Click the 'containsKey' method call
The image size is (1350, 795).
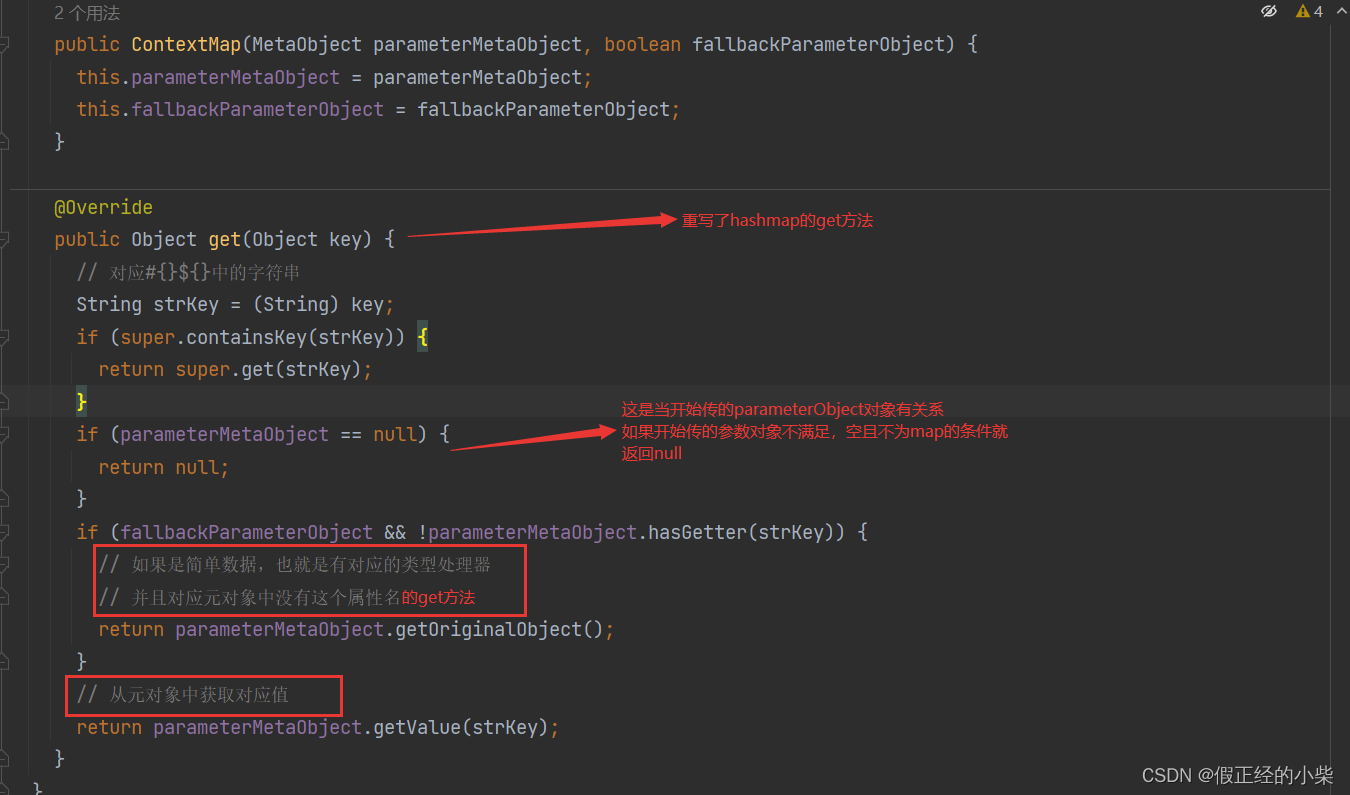coord(247,338)
